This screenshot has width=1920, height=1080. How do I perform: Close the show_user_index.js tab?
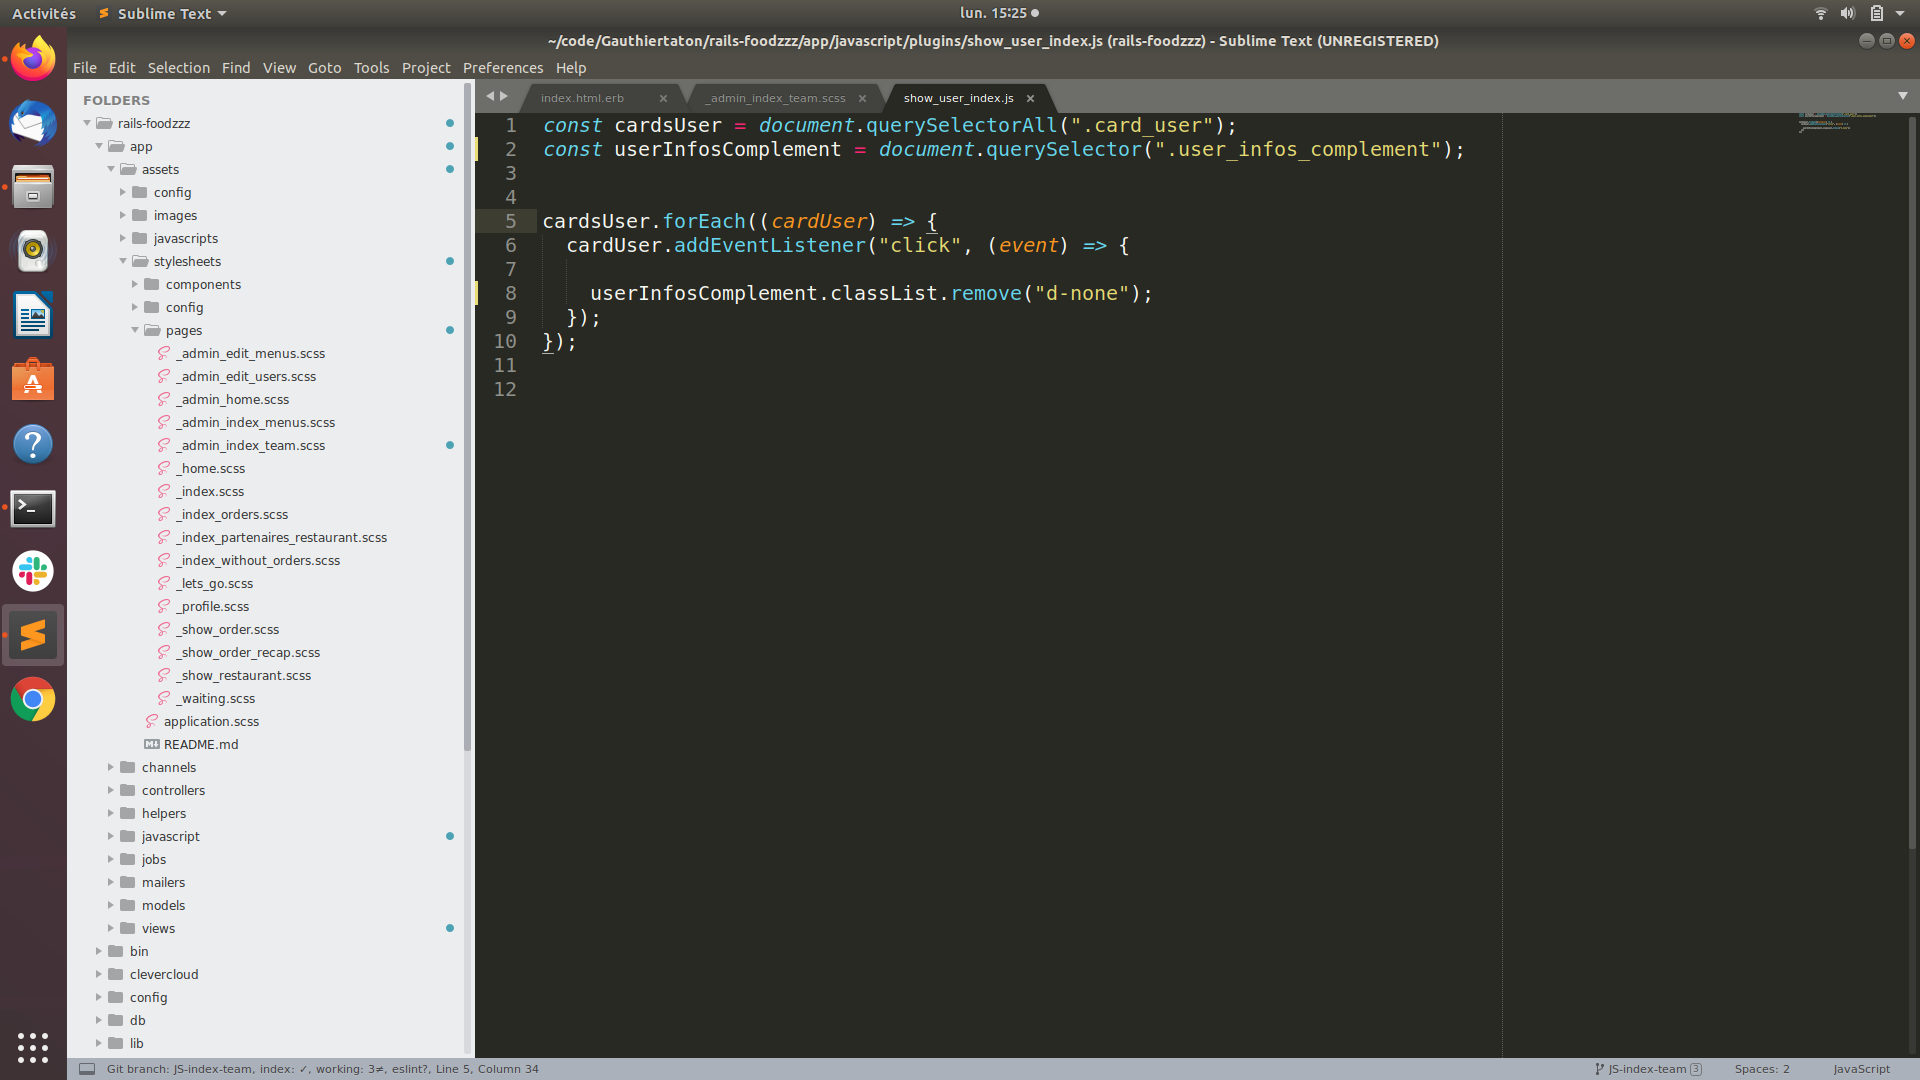(1030, 98)
